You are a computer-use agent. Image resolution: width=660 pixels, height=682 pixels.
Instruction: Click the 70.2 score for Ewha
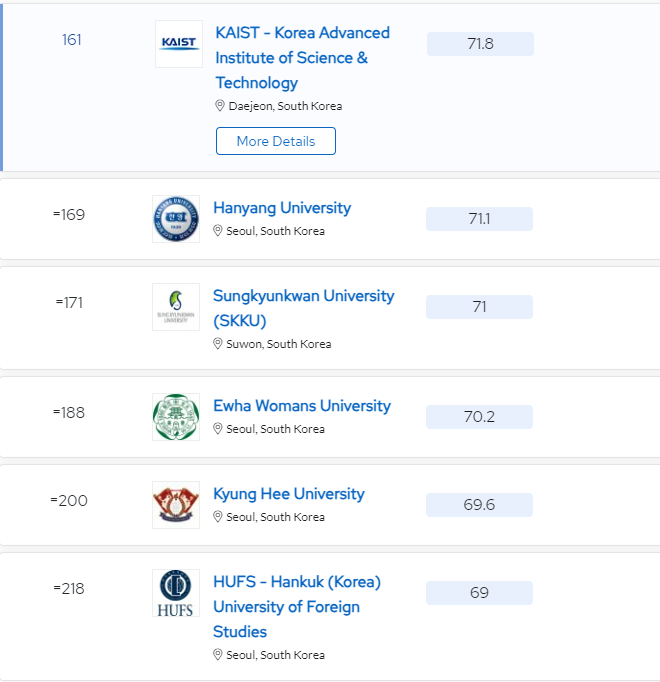(479, 417)
